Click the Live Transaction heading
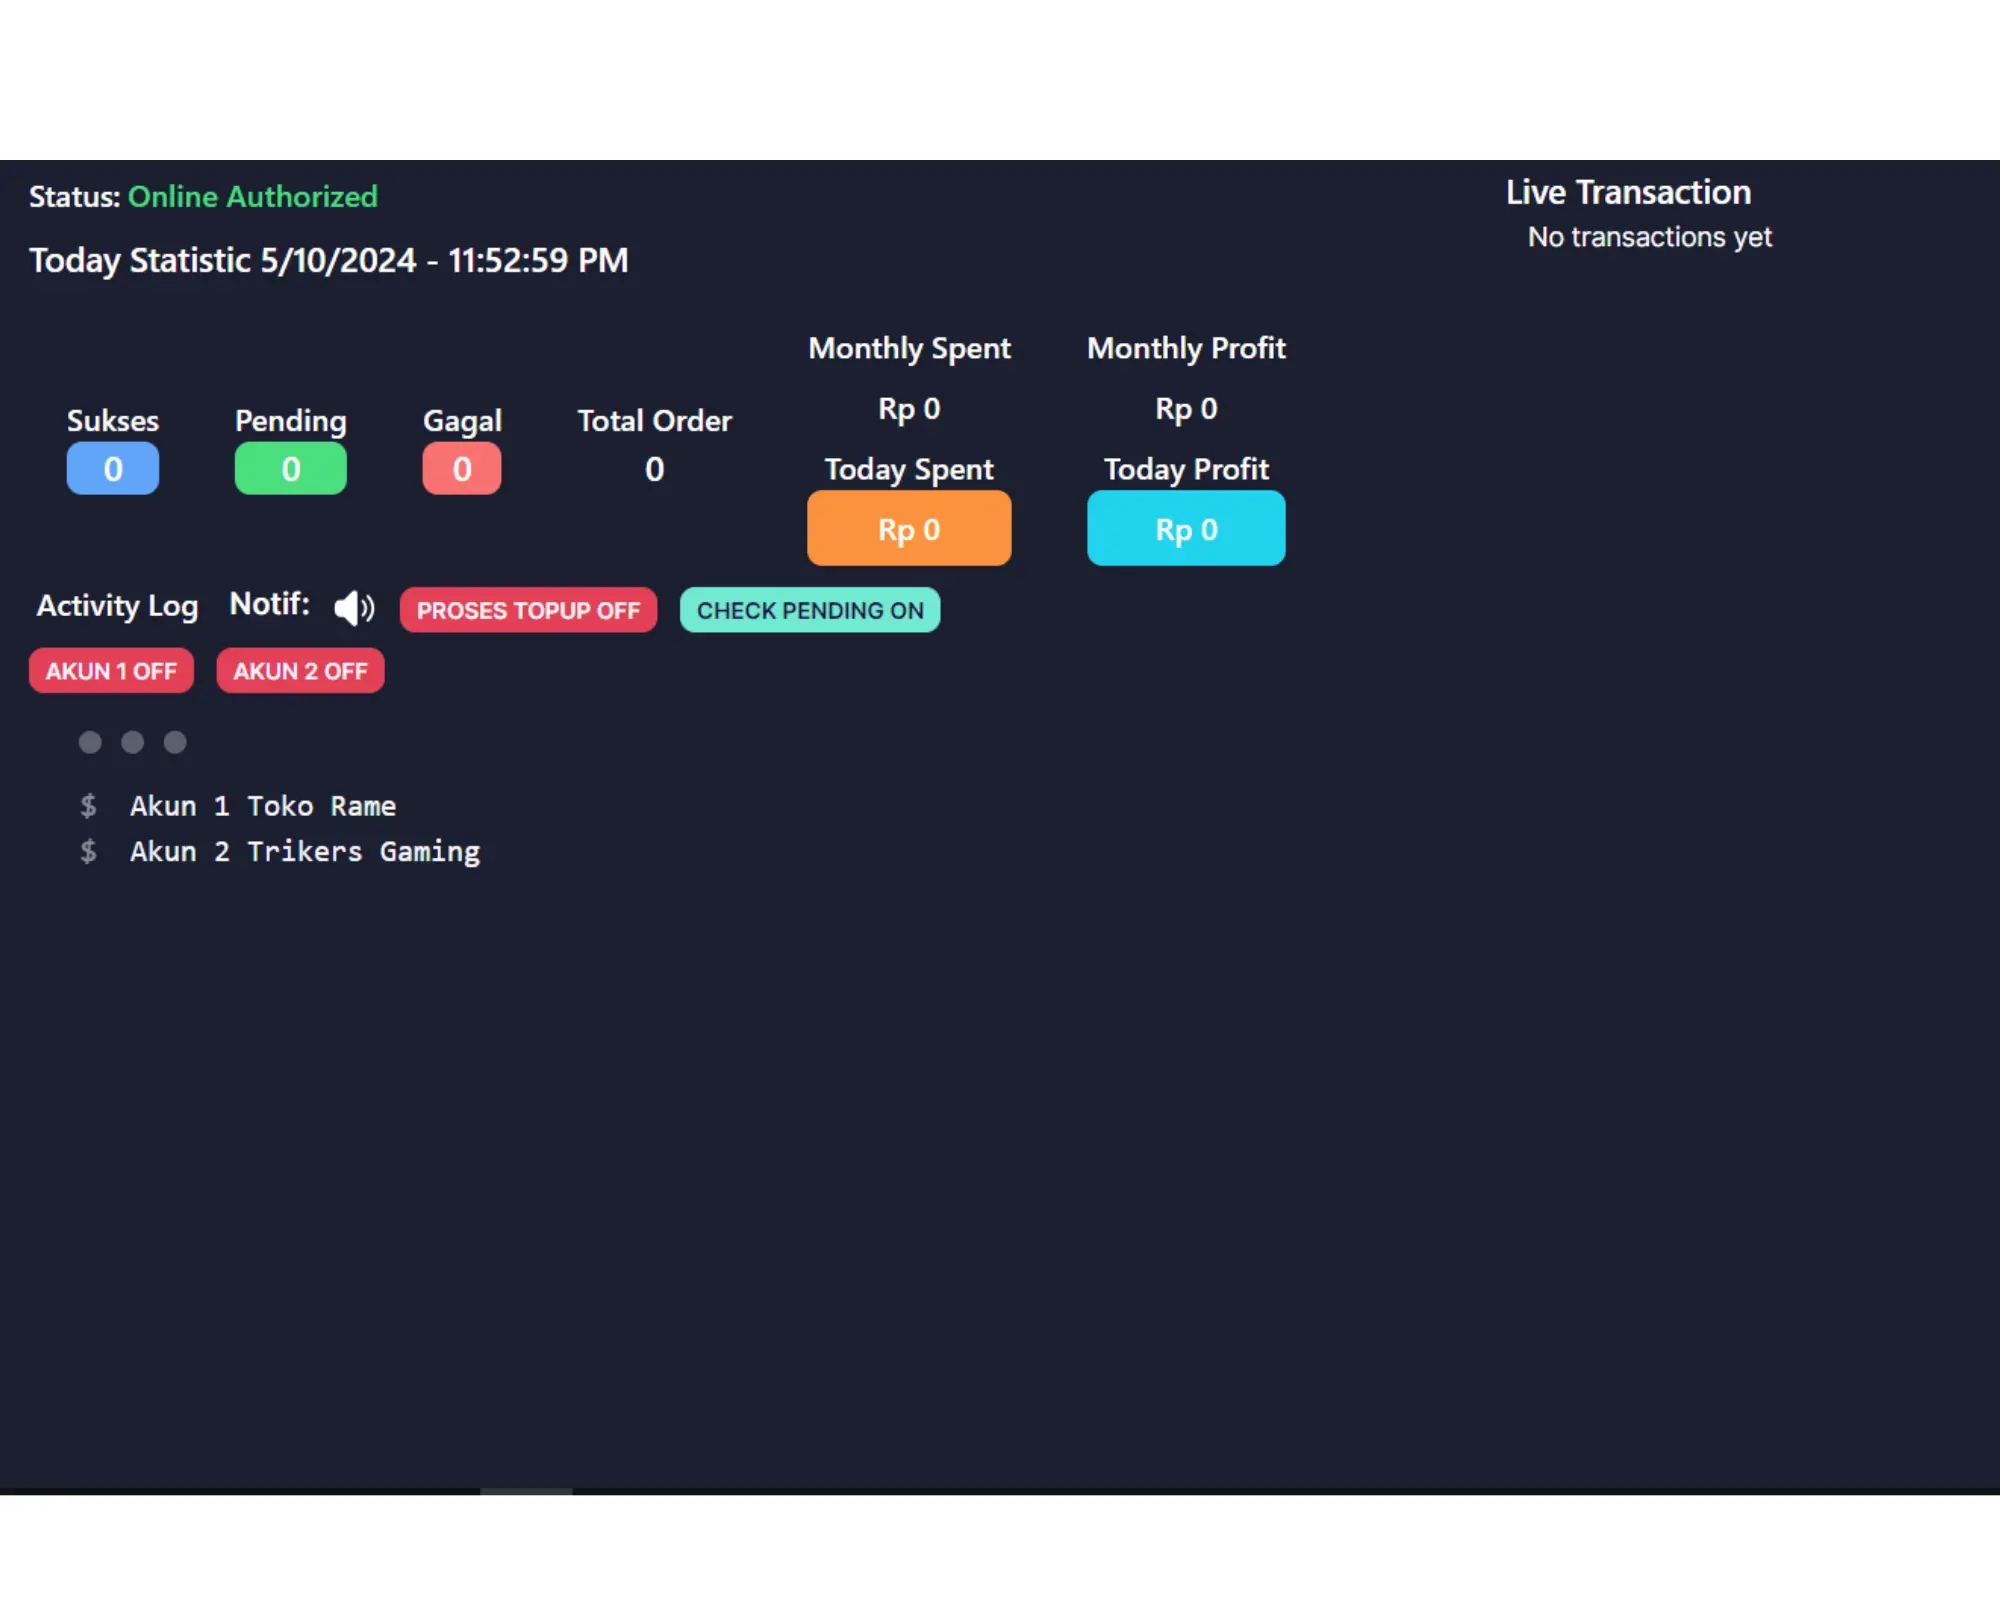Image resolution: width=2000 pixels, height=1600 pixels. (1628, 192)
